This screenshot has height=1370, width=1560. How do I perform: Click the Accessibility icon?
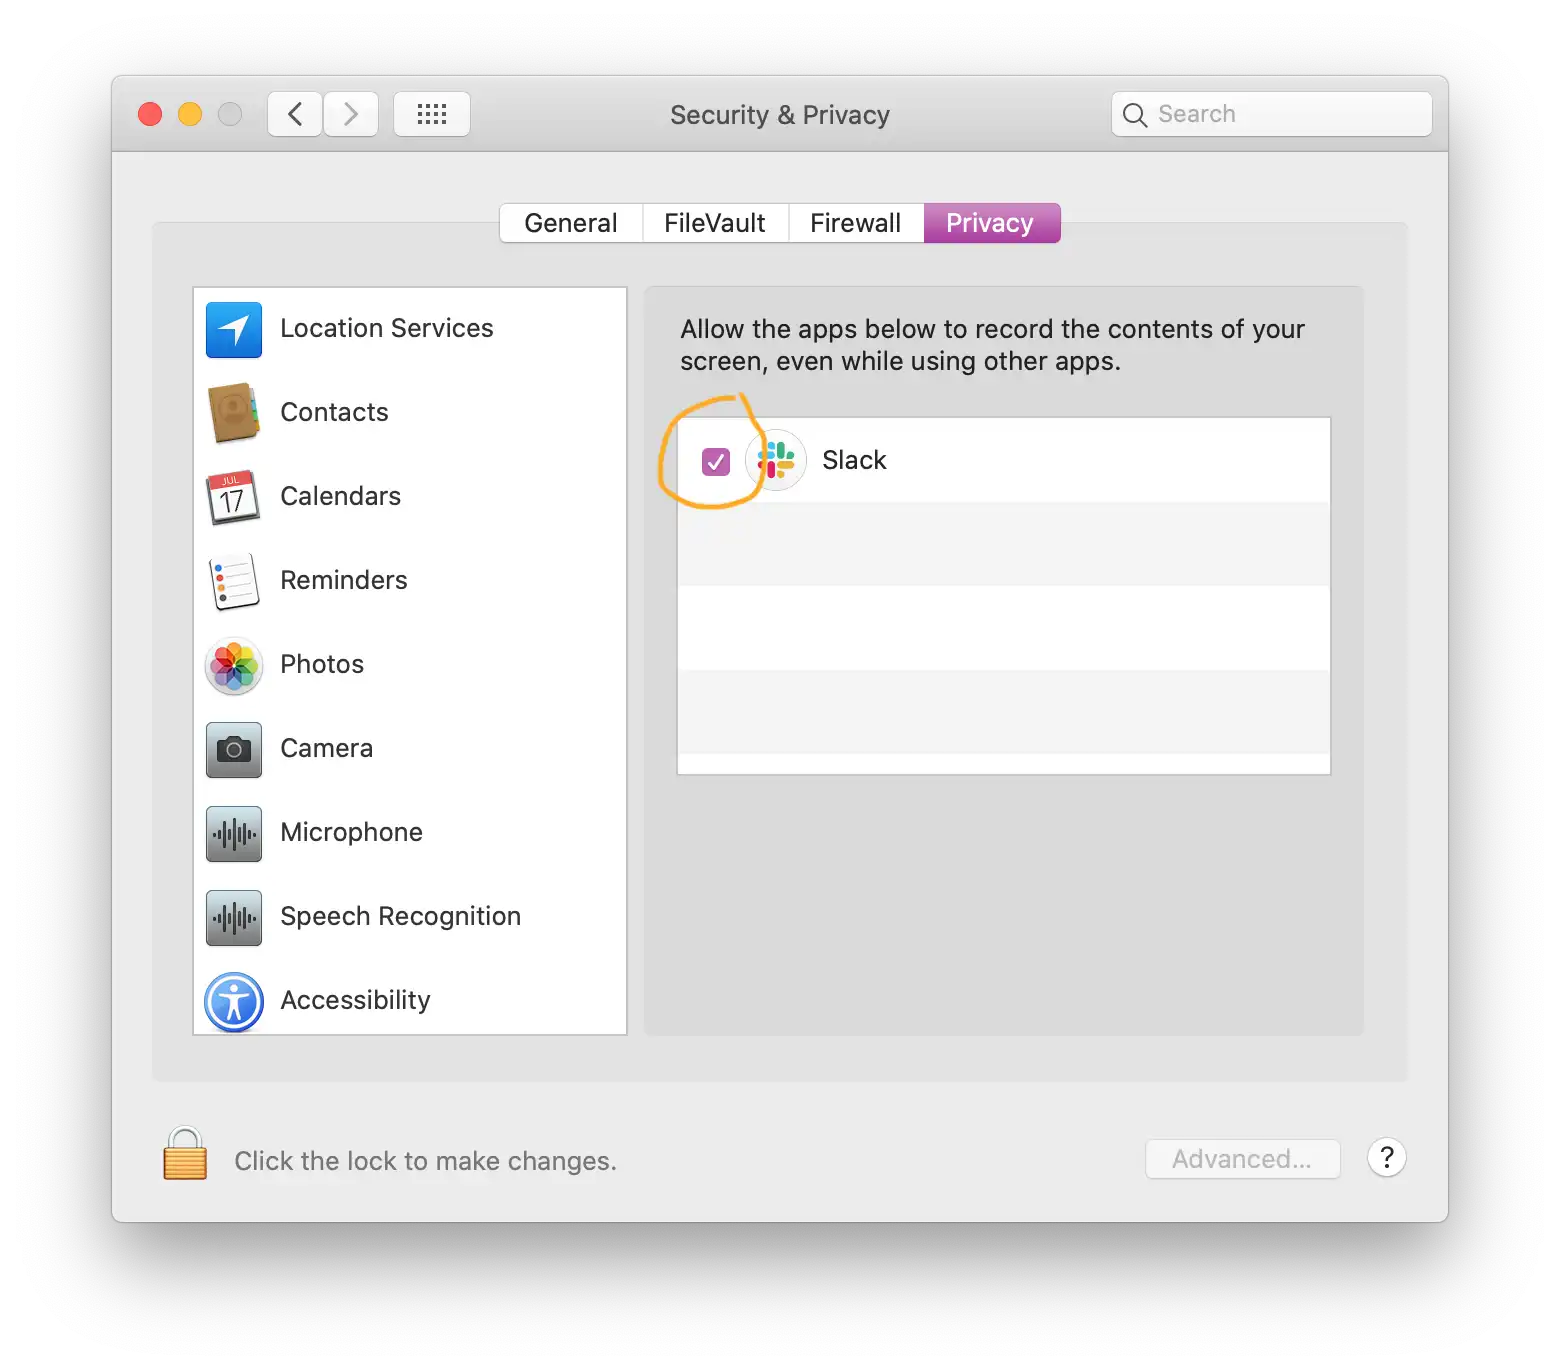[x=233, y=1001]
